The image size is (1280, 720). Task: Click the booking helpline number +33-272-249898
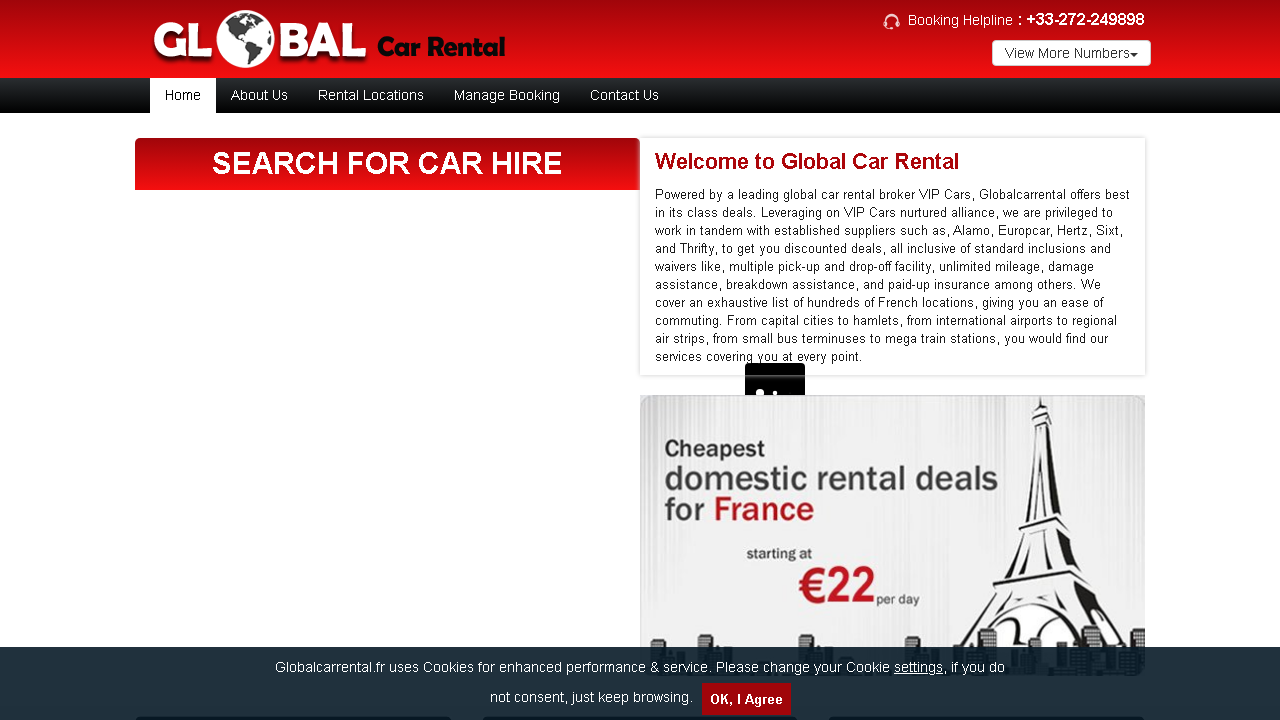[1085, 20]
